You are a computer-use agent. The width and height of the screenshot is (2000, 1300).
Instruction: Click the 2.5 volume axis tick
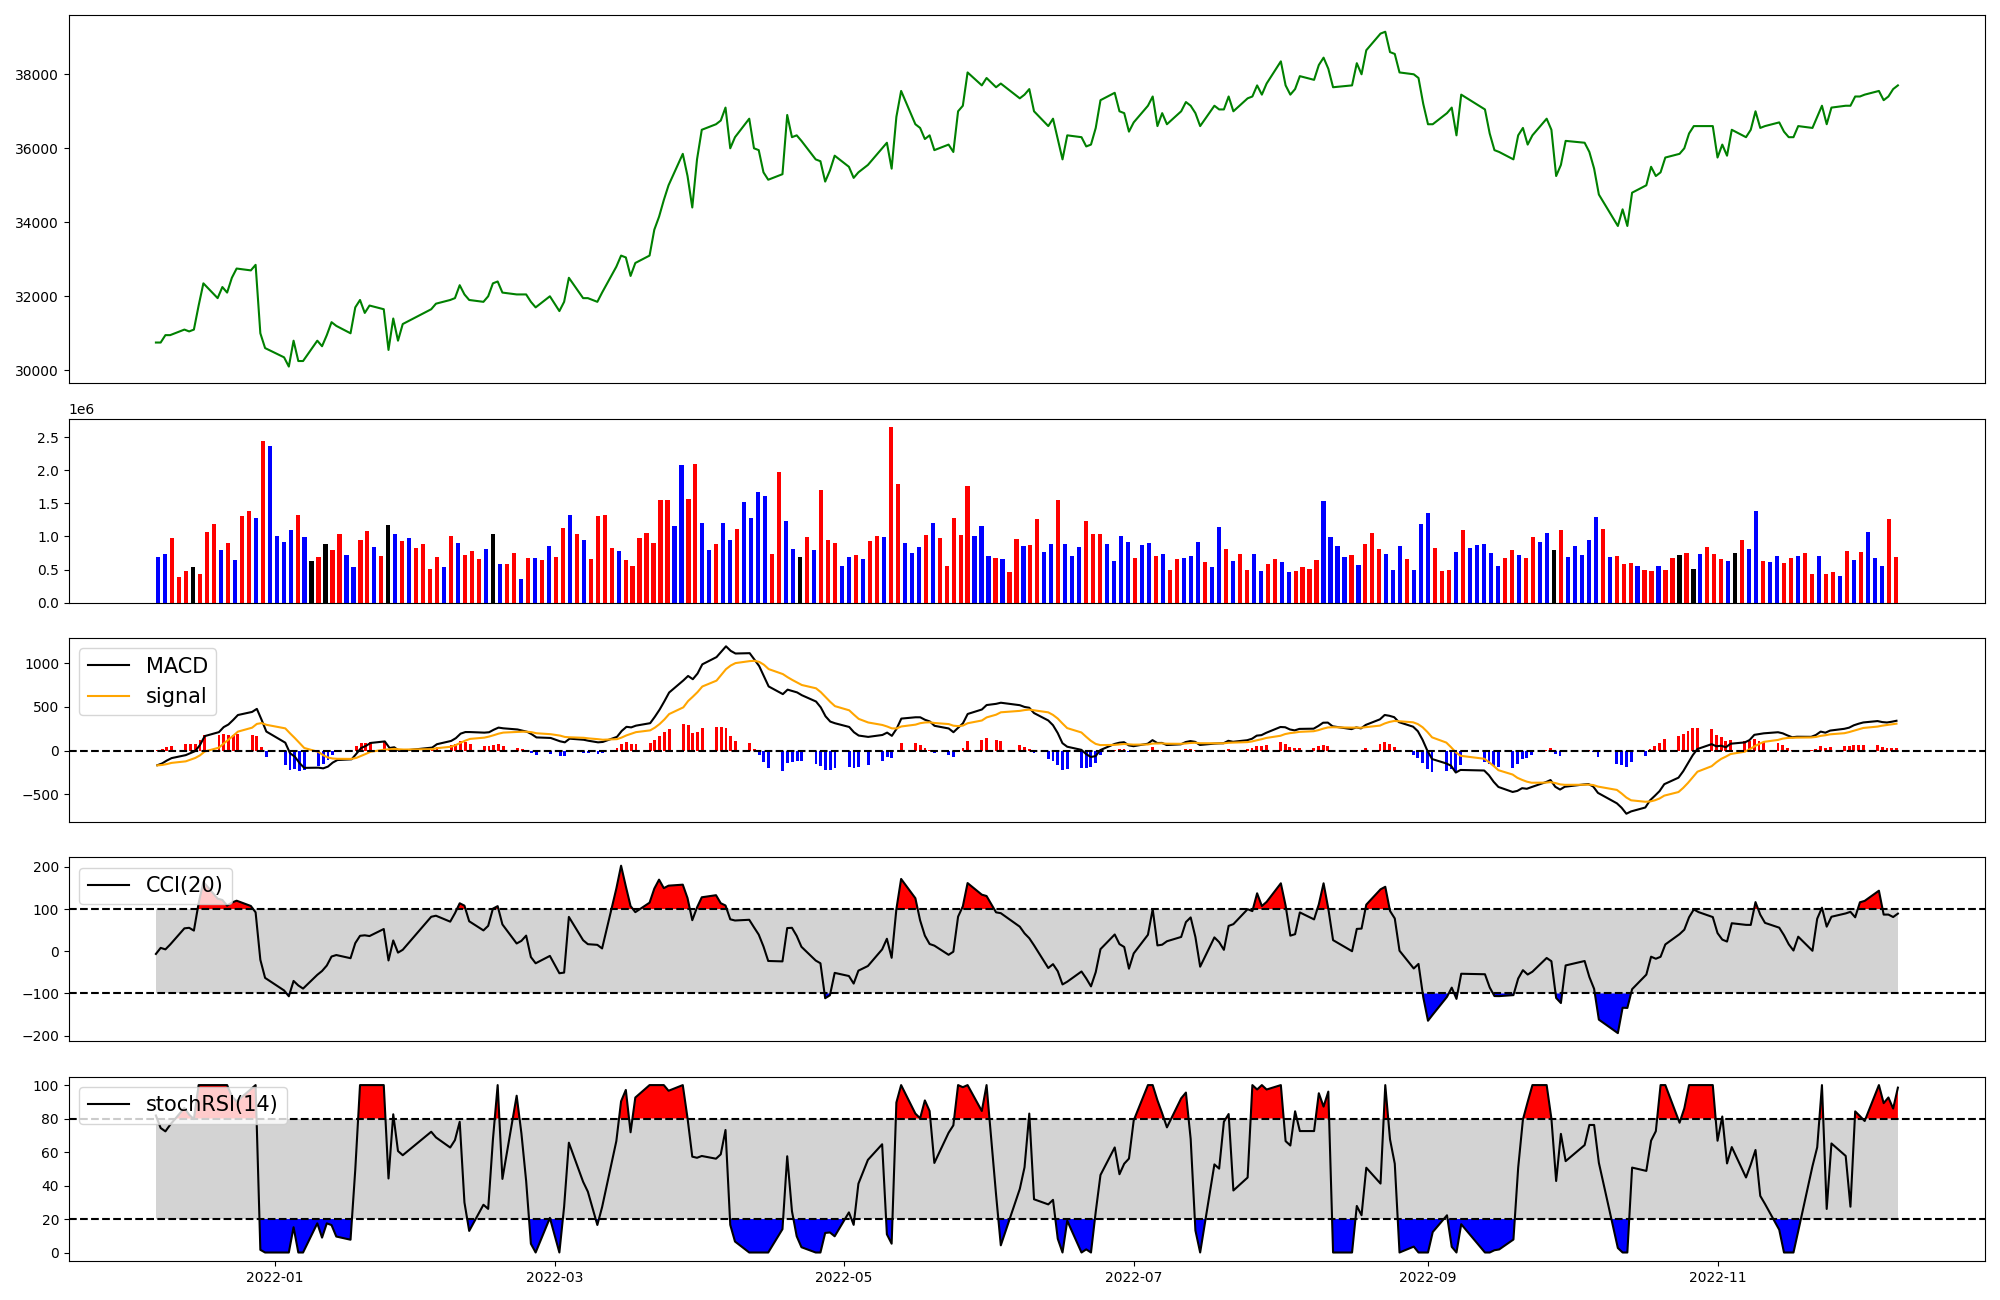tap(48, 438)
